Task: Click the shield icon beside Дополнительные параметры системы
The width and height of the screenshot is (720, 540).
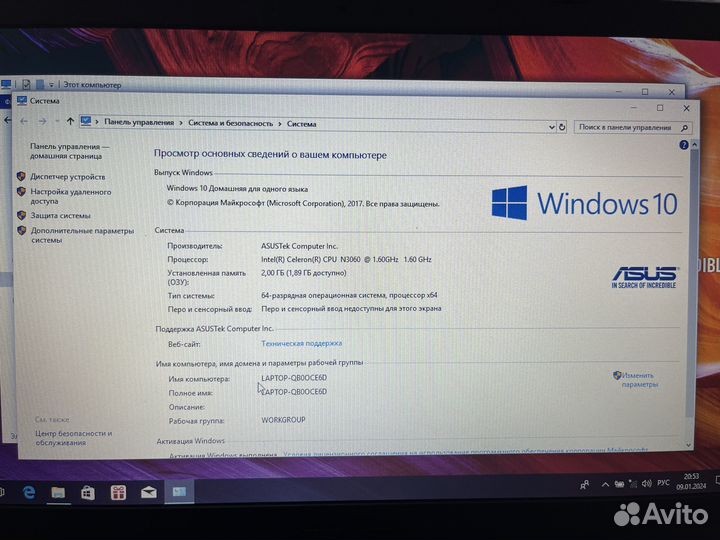Action: tap(21, 230)
